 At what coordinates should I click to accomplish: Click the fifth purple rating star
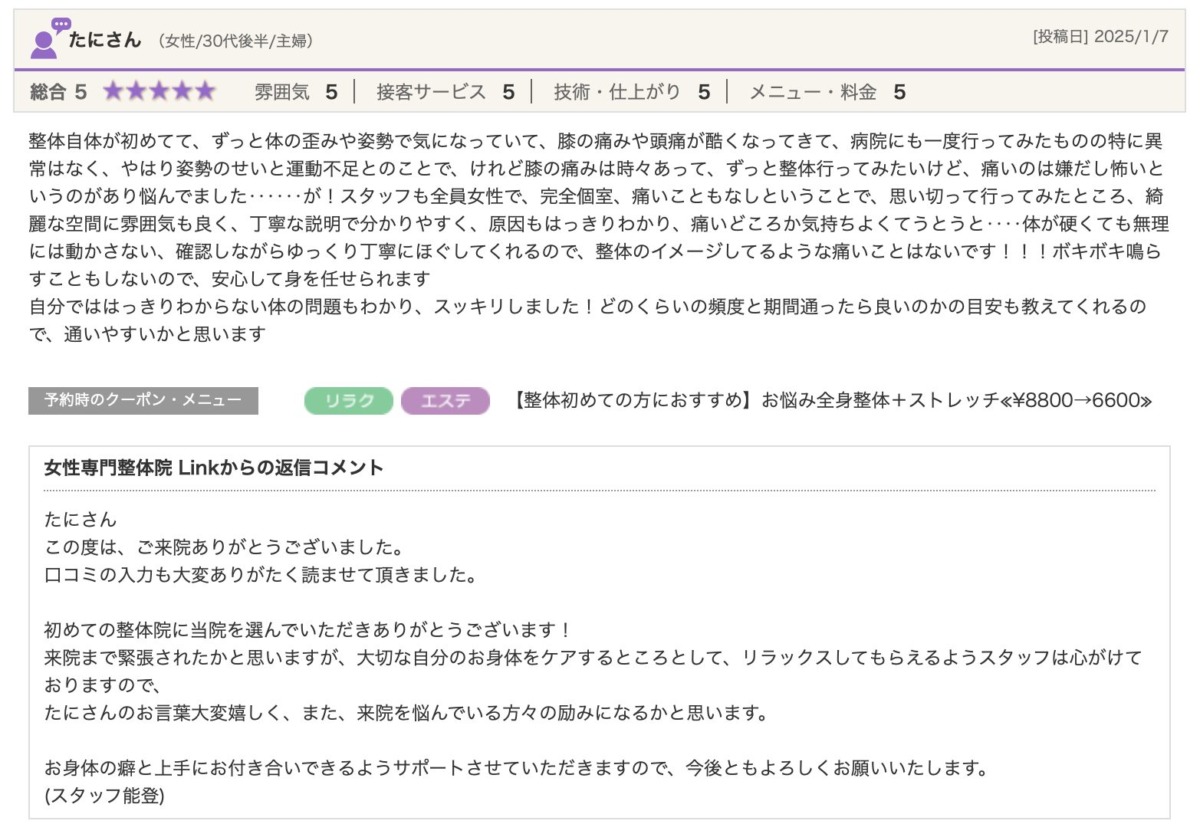[205, 92]
